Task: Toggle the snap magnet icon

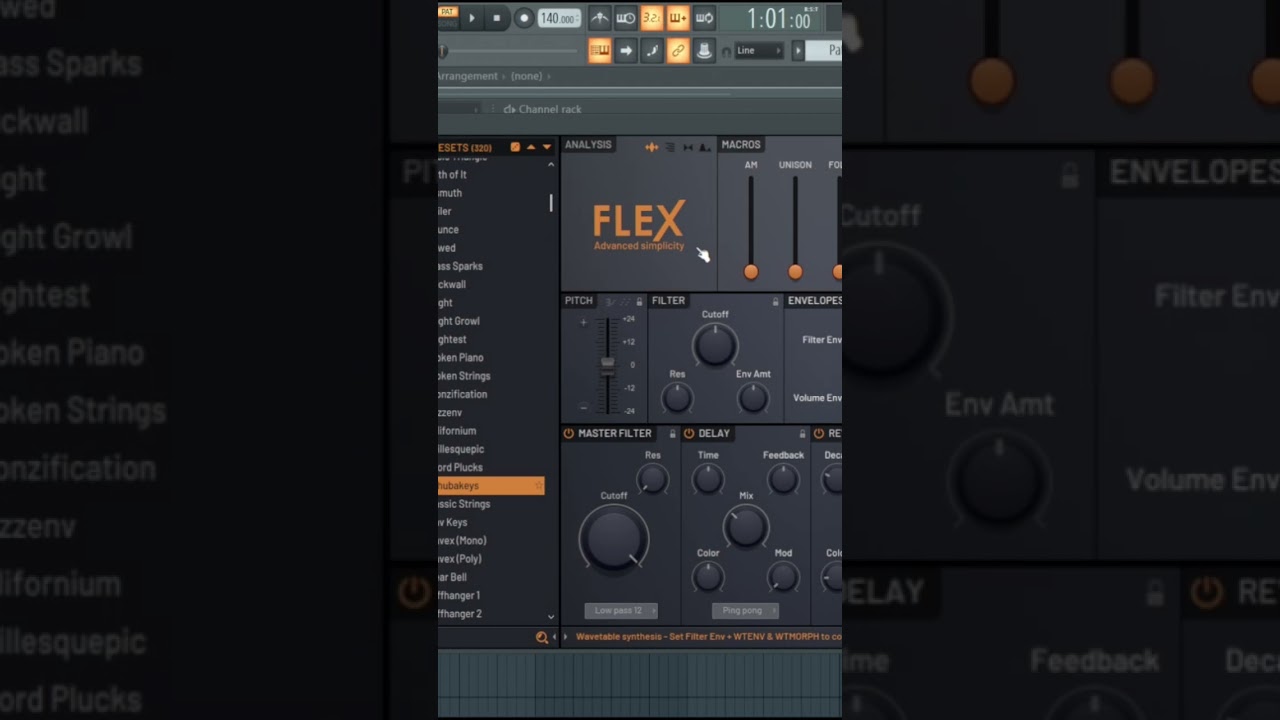Action: [726, 52]
